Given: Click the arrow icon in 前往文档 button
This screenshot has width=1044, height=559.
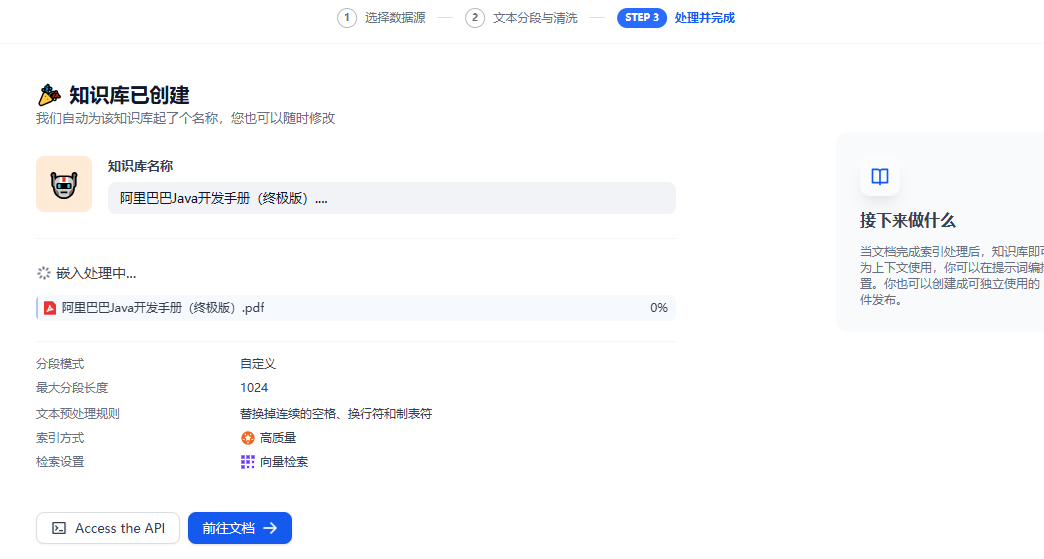Looking at the screenshot, I should (270, 528).
